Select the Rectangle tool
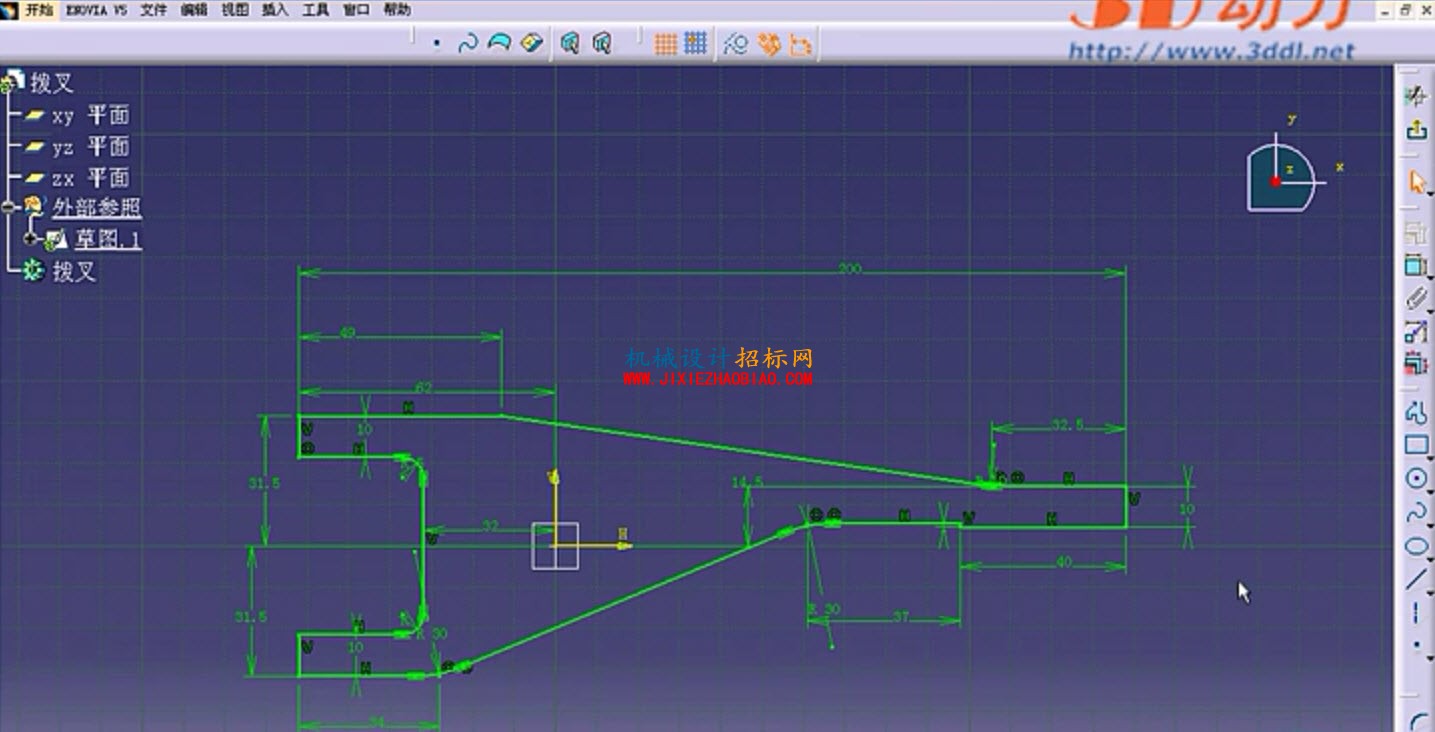The width and height of the screenshot is (1435, 732). [x=1415, y=445]
